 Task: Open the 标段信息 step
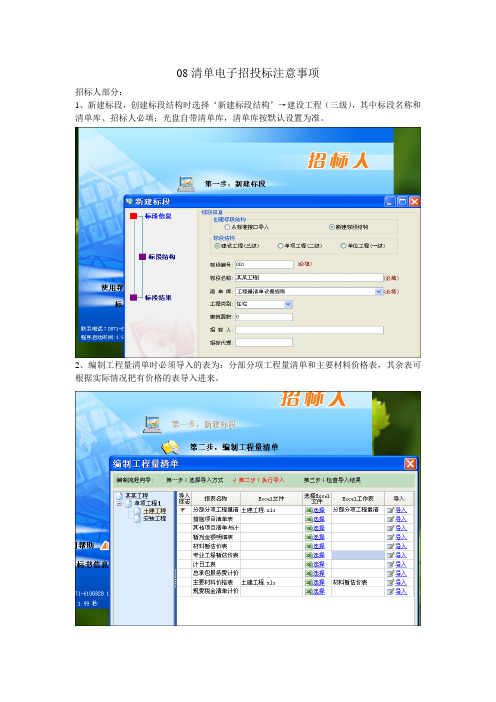pyautogui.click(x=158, y=216)
